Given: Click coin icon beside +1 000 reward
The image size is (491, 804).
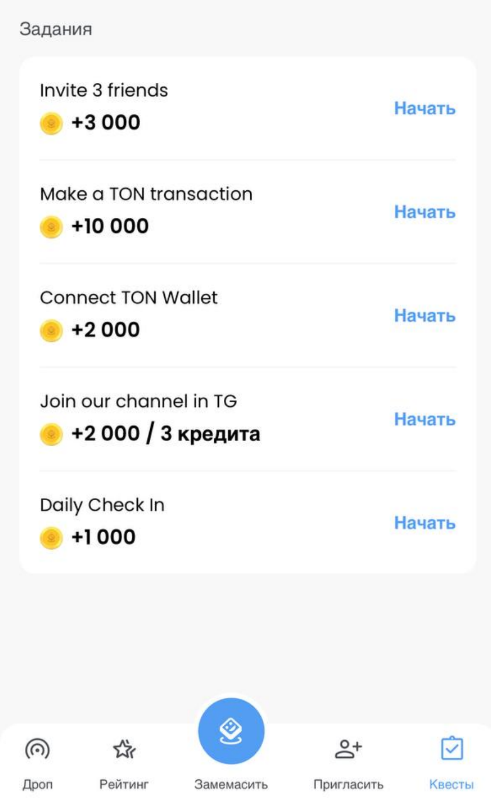Looking at the screenshot, I should point(51,538).
